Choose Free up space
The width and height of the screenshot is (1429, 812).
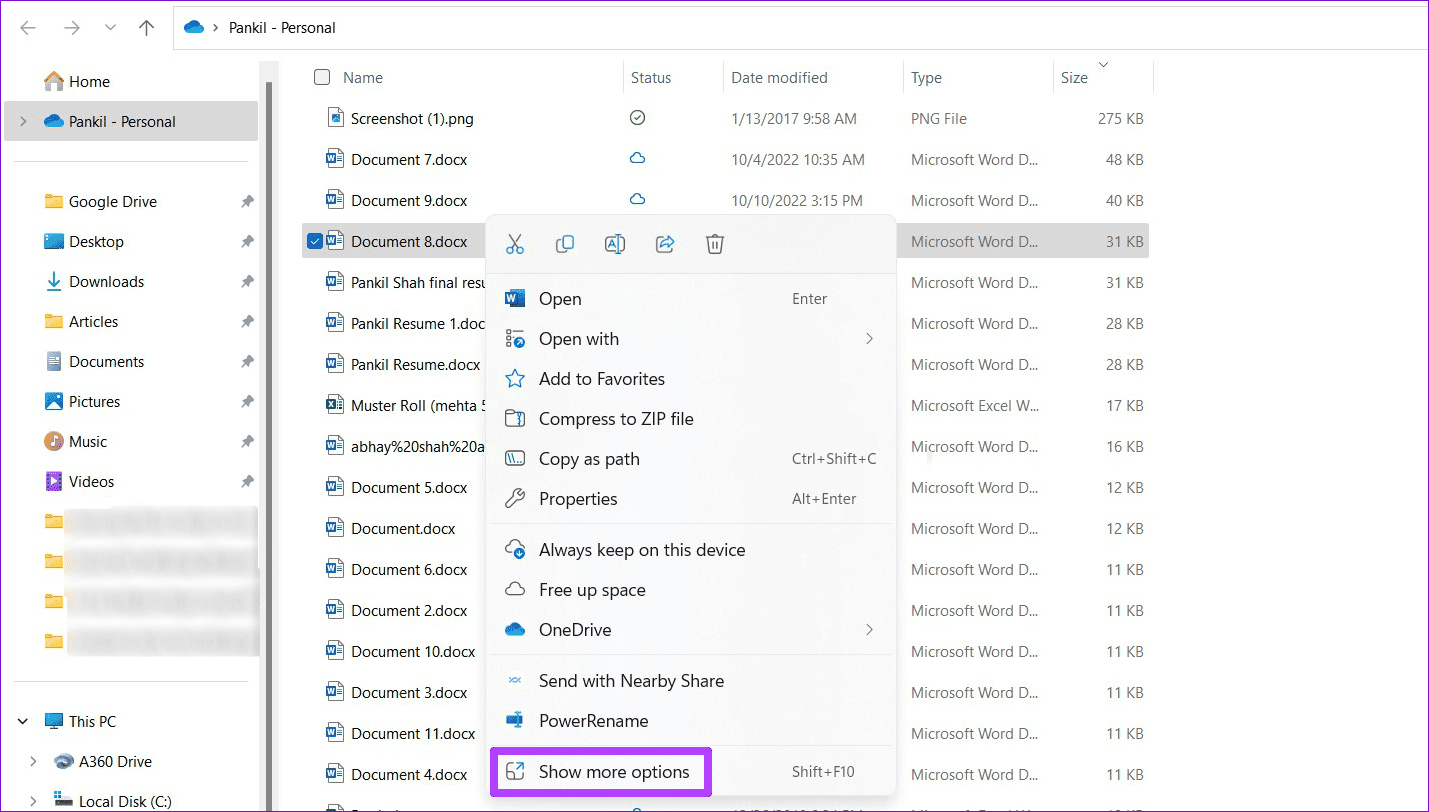click(690, 590)
